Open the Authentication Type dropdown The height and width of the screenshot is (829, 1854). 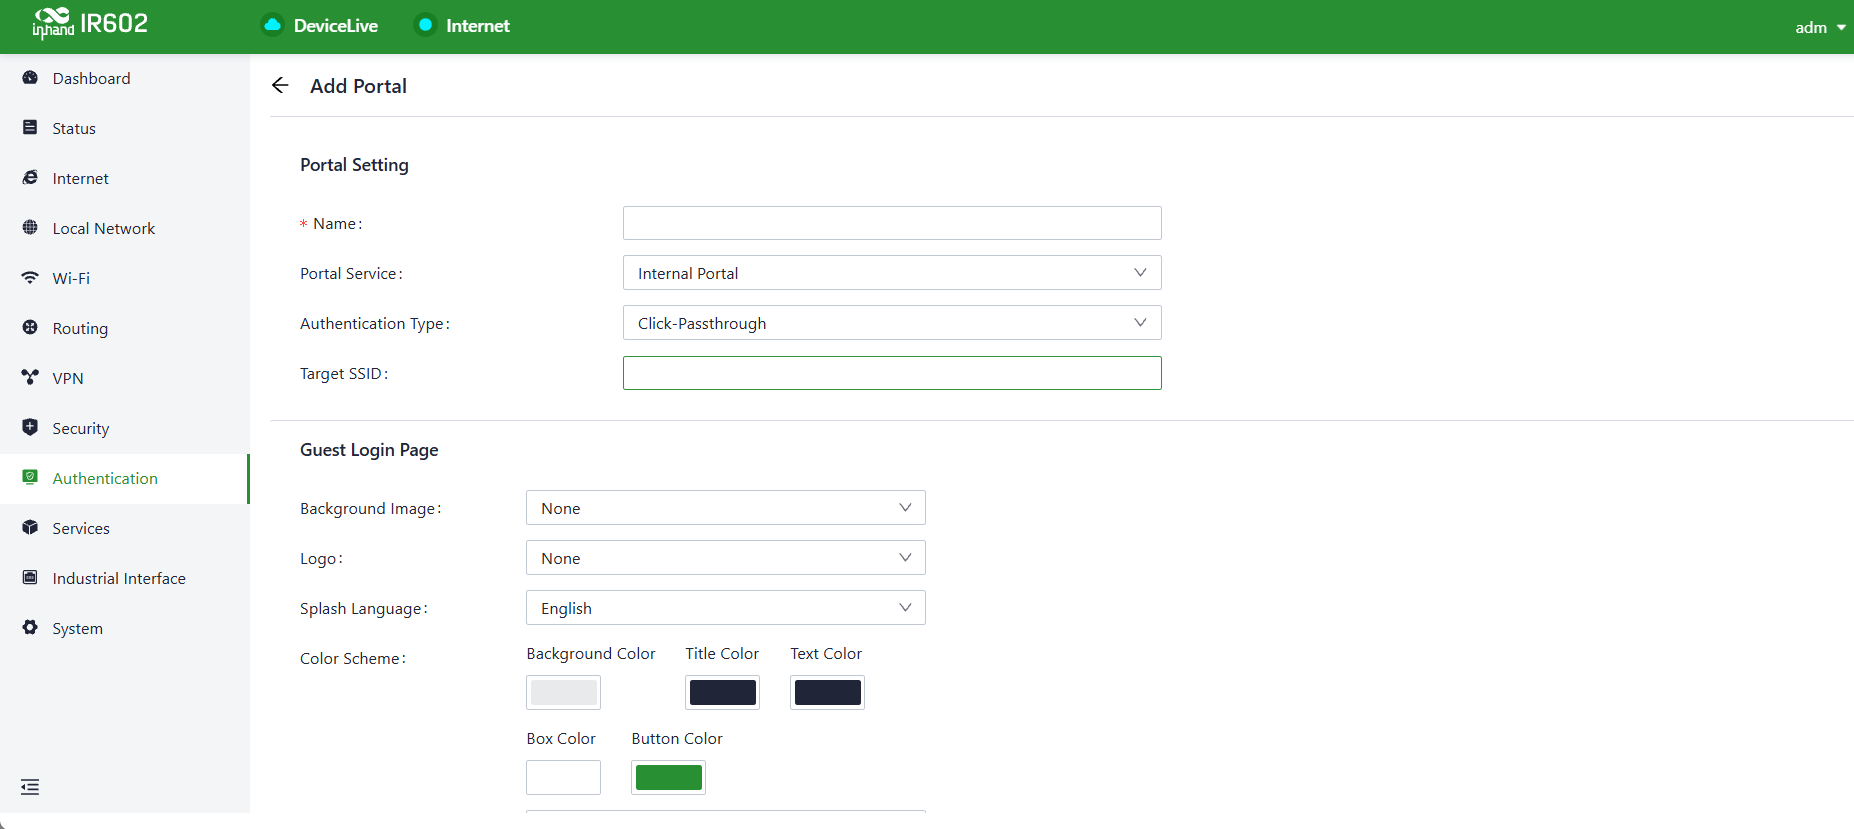coord(892,323)
